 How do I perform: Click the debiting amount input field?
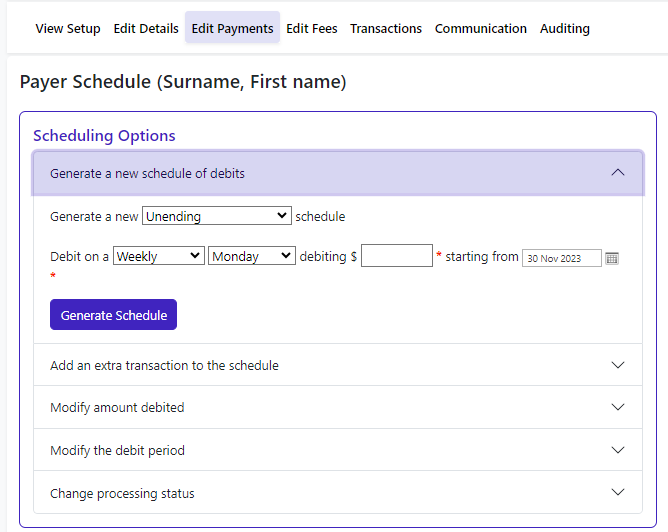396,256
